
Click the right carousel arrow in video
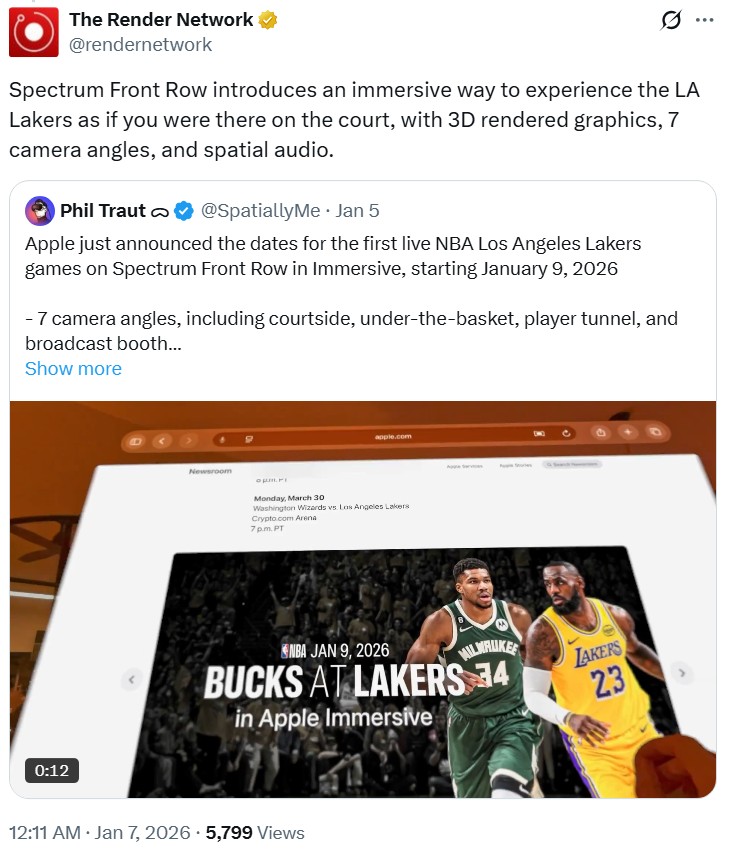click(682, 673)
